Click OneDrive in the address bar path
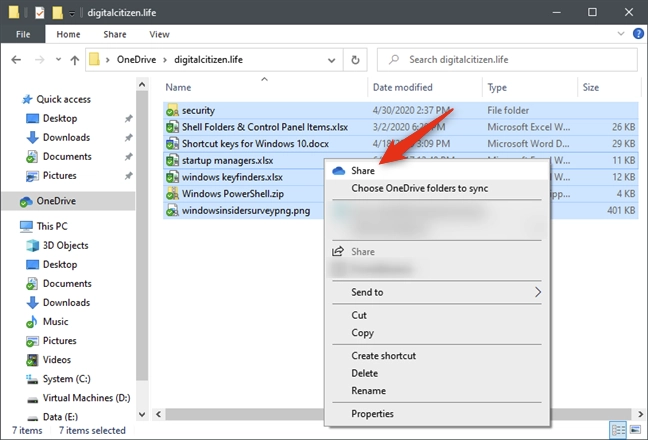Viewport: 648px width, 440px height. (136, 60)
